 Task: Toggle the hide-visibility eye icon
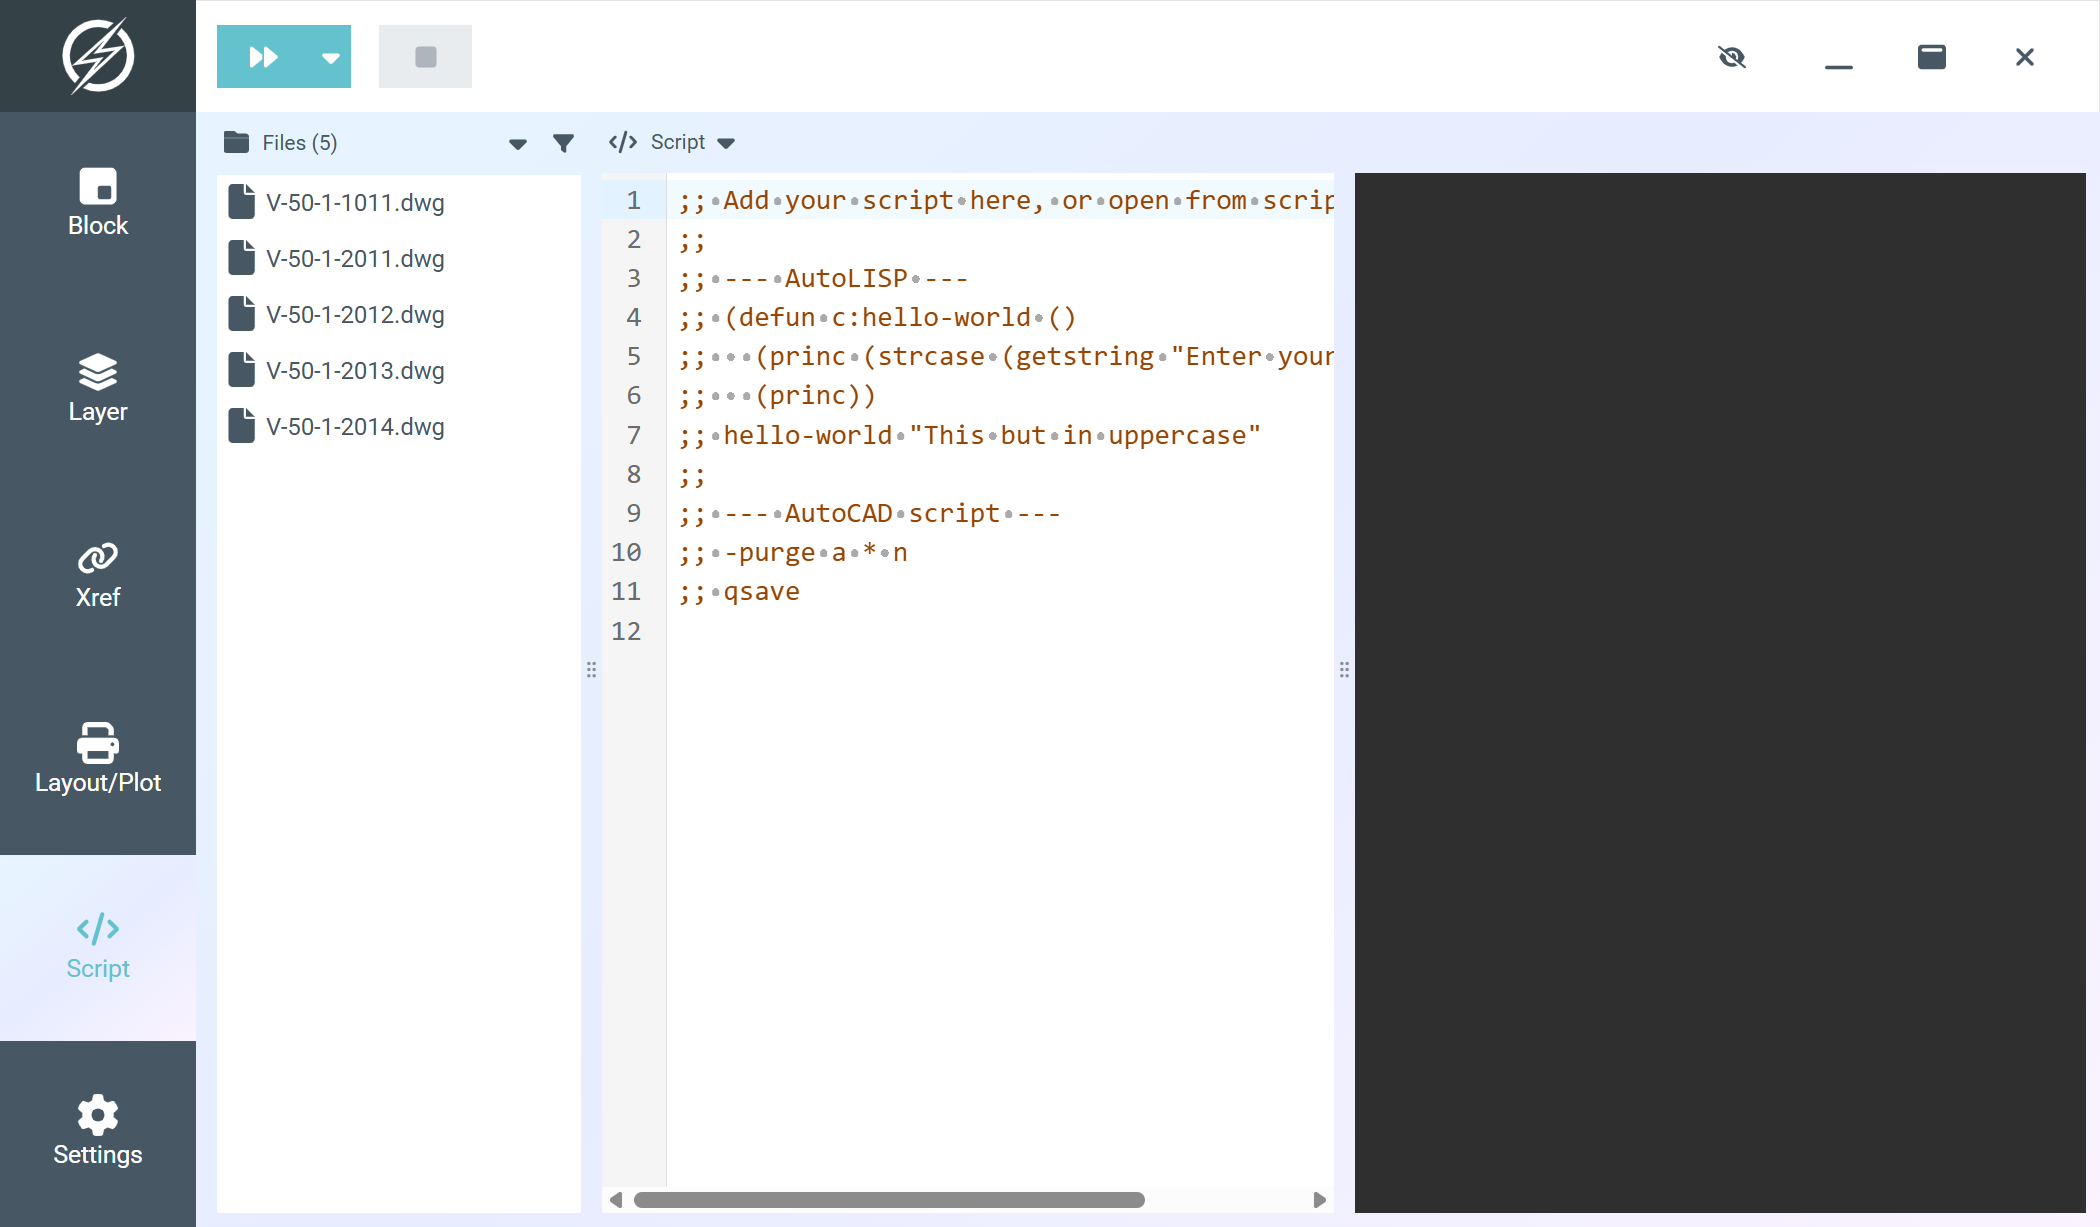tap(1732, 57)
